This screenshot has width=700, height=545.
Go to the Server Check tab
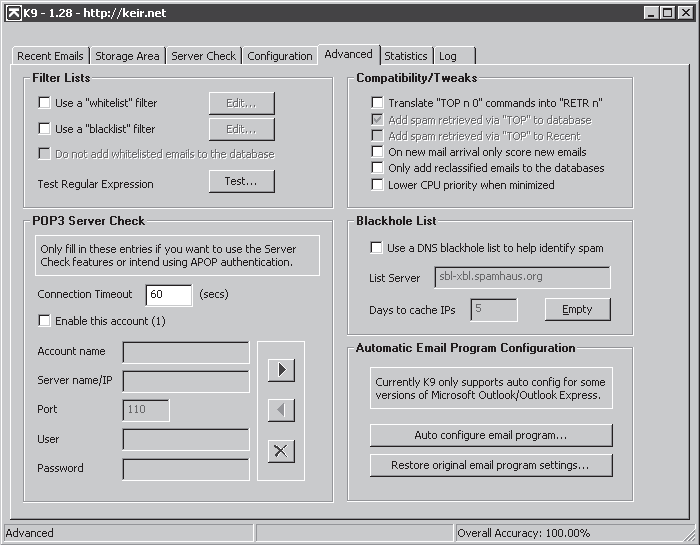click(x=204, y=56)
